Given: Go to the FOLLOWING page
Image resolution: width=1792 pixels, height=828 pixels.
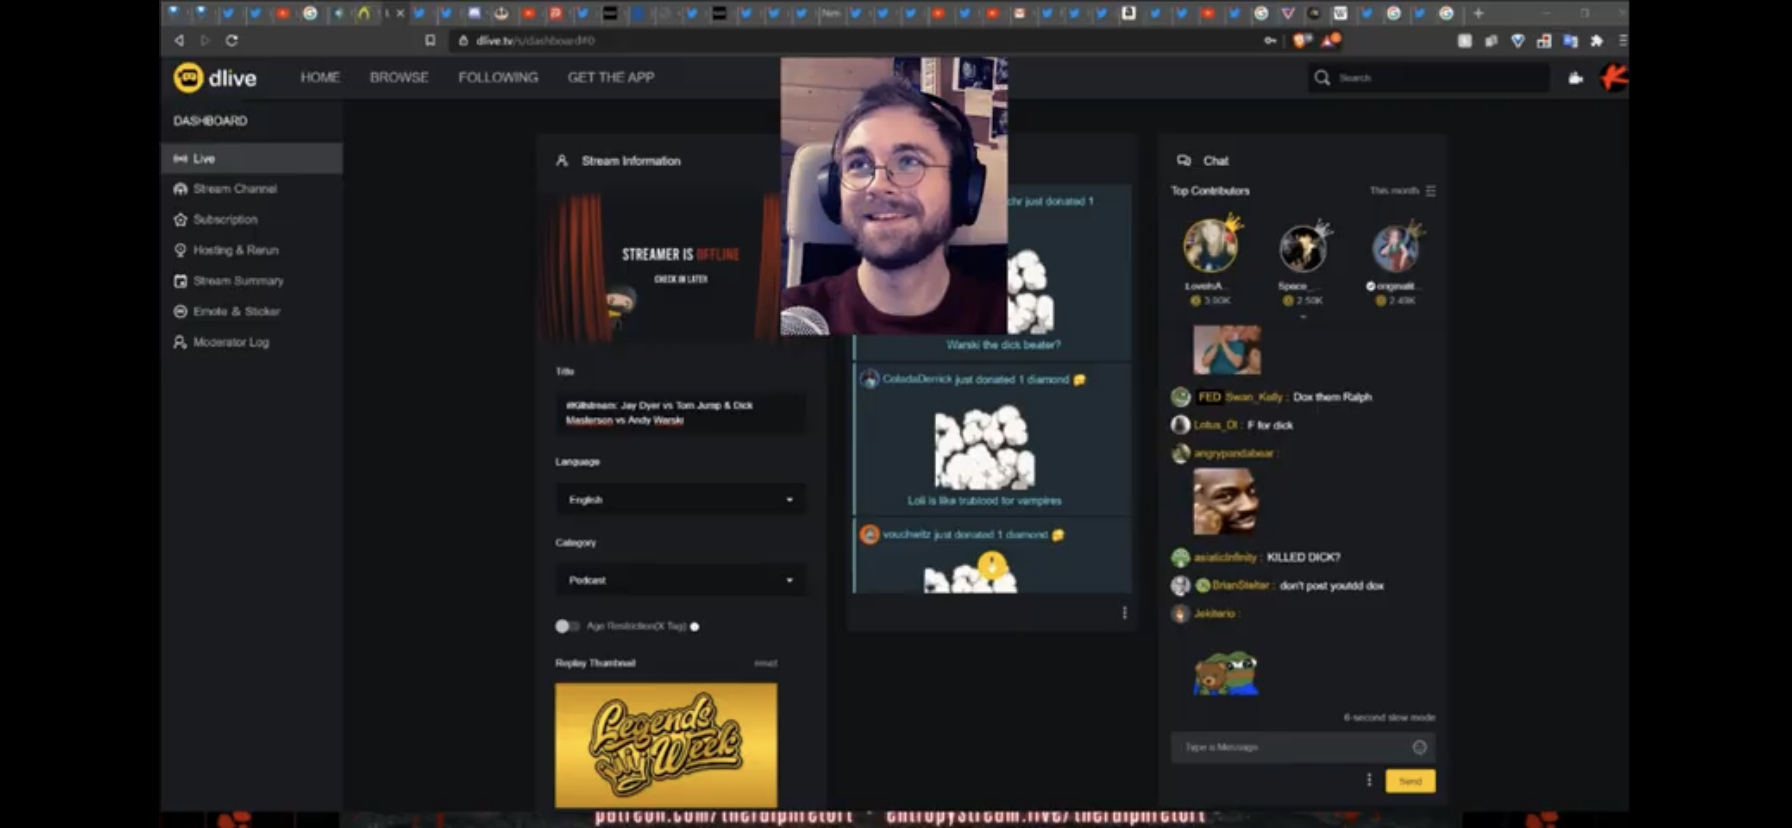Looking at the screenshot, I should point(498,77).
